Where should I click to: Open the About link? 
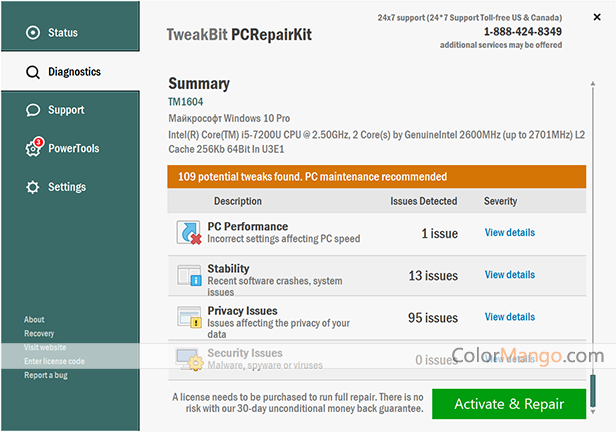(x=34, y=320)
